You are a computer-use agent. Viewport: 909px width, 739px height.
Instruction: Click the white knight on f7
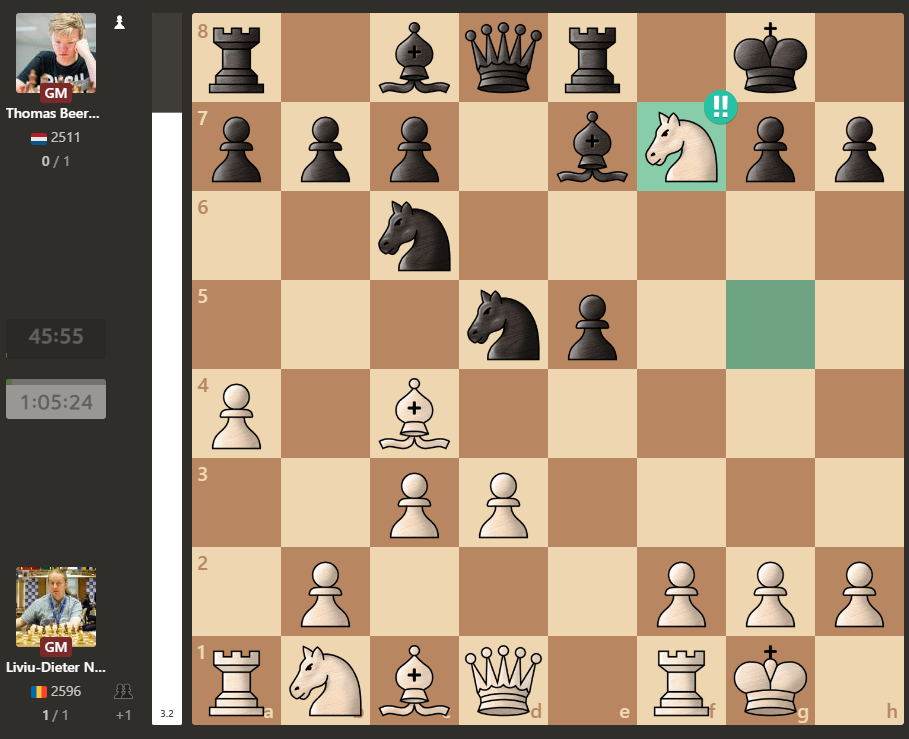point(681,146)
